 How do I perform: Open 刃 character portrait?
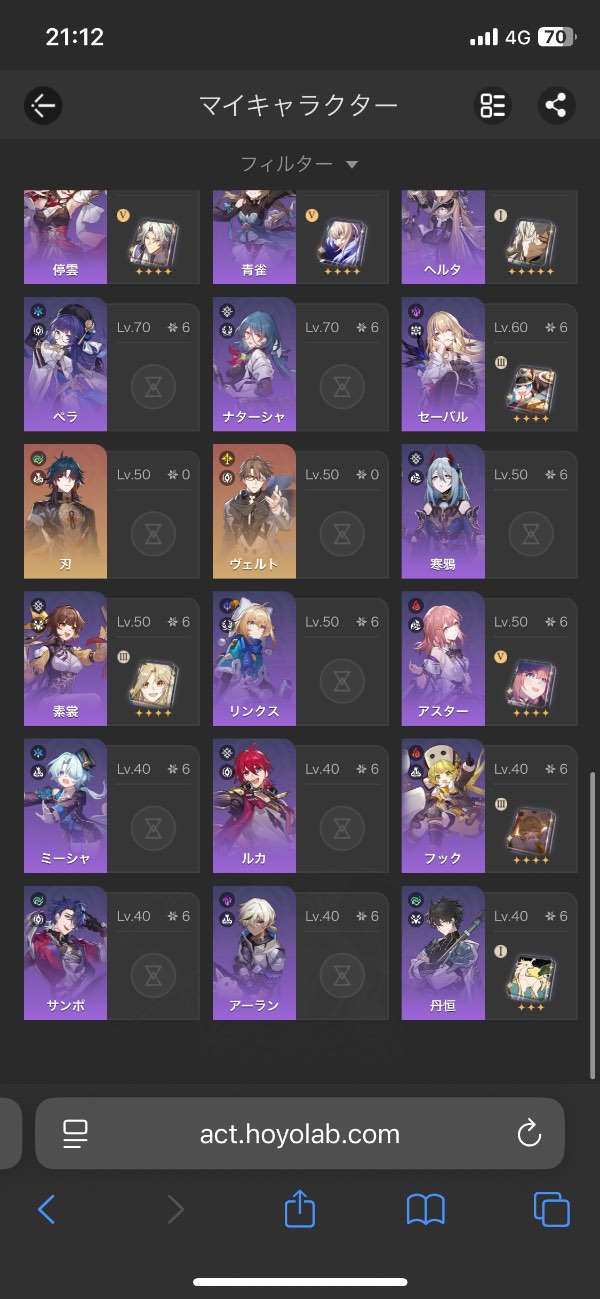(65, 511)
